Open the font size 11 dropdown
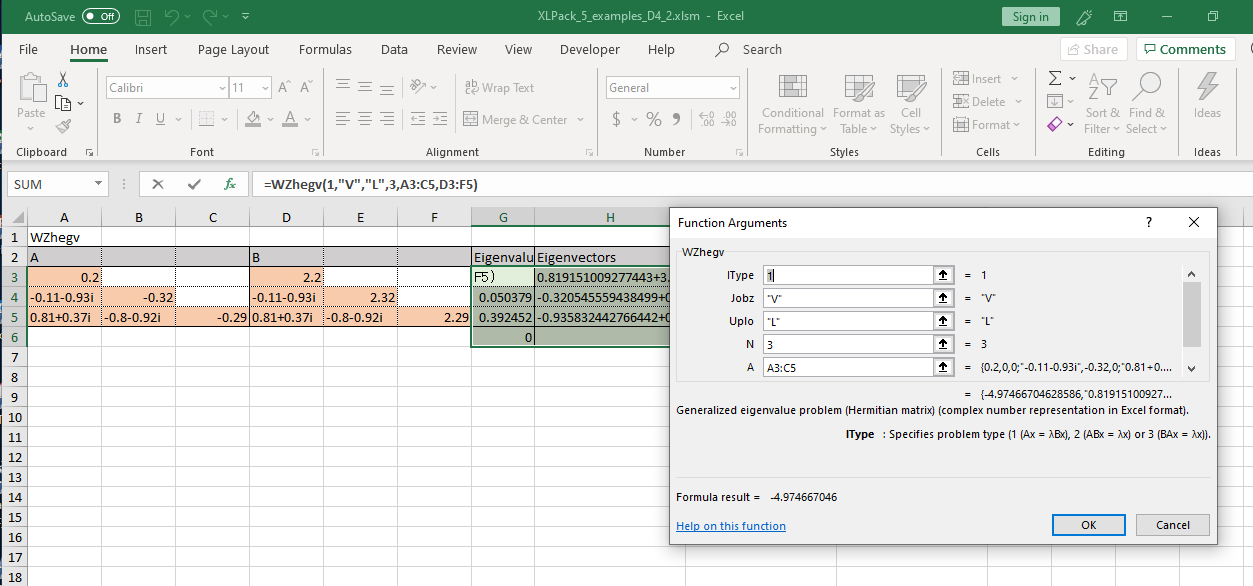The image size is (1253, 586). click(265, 88)
